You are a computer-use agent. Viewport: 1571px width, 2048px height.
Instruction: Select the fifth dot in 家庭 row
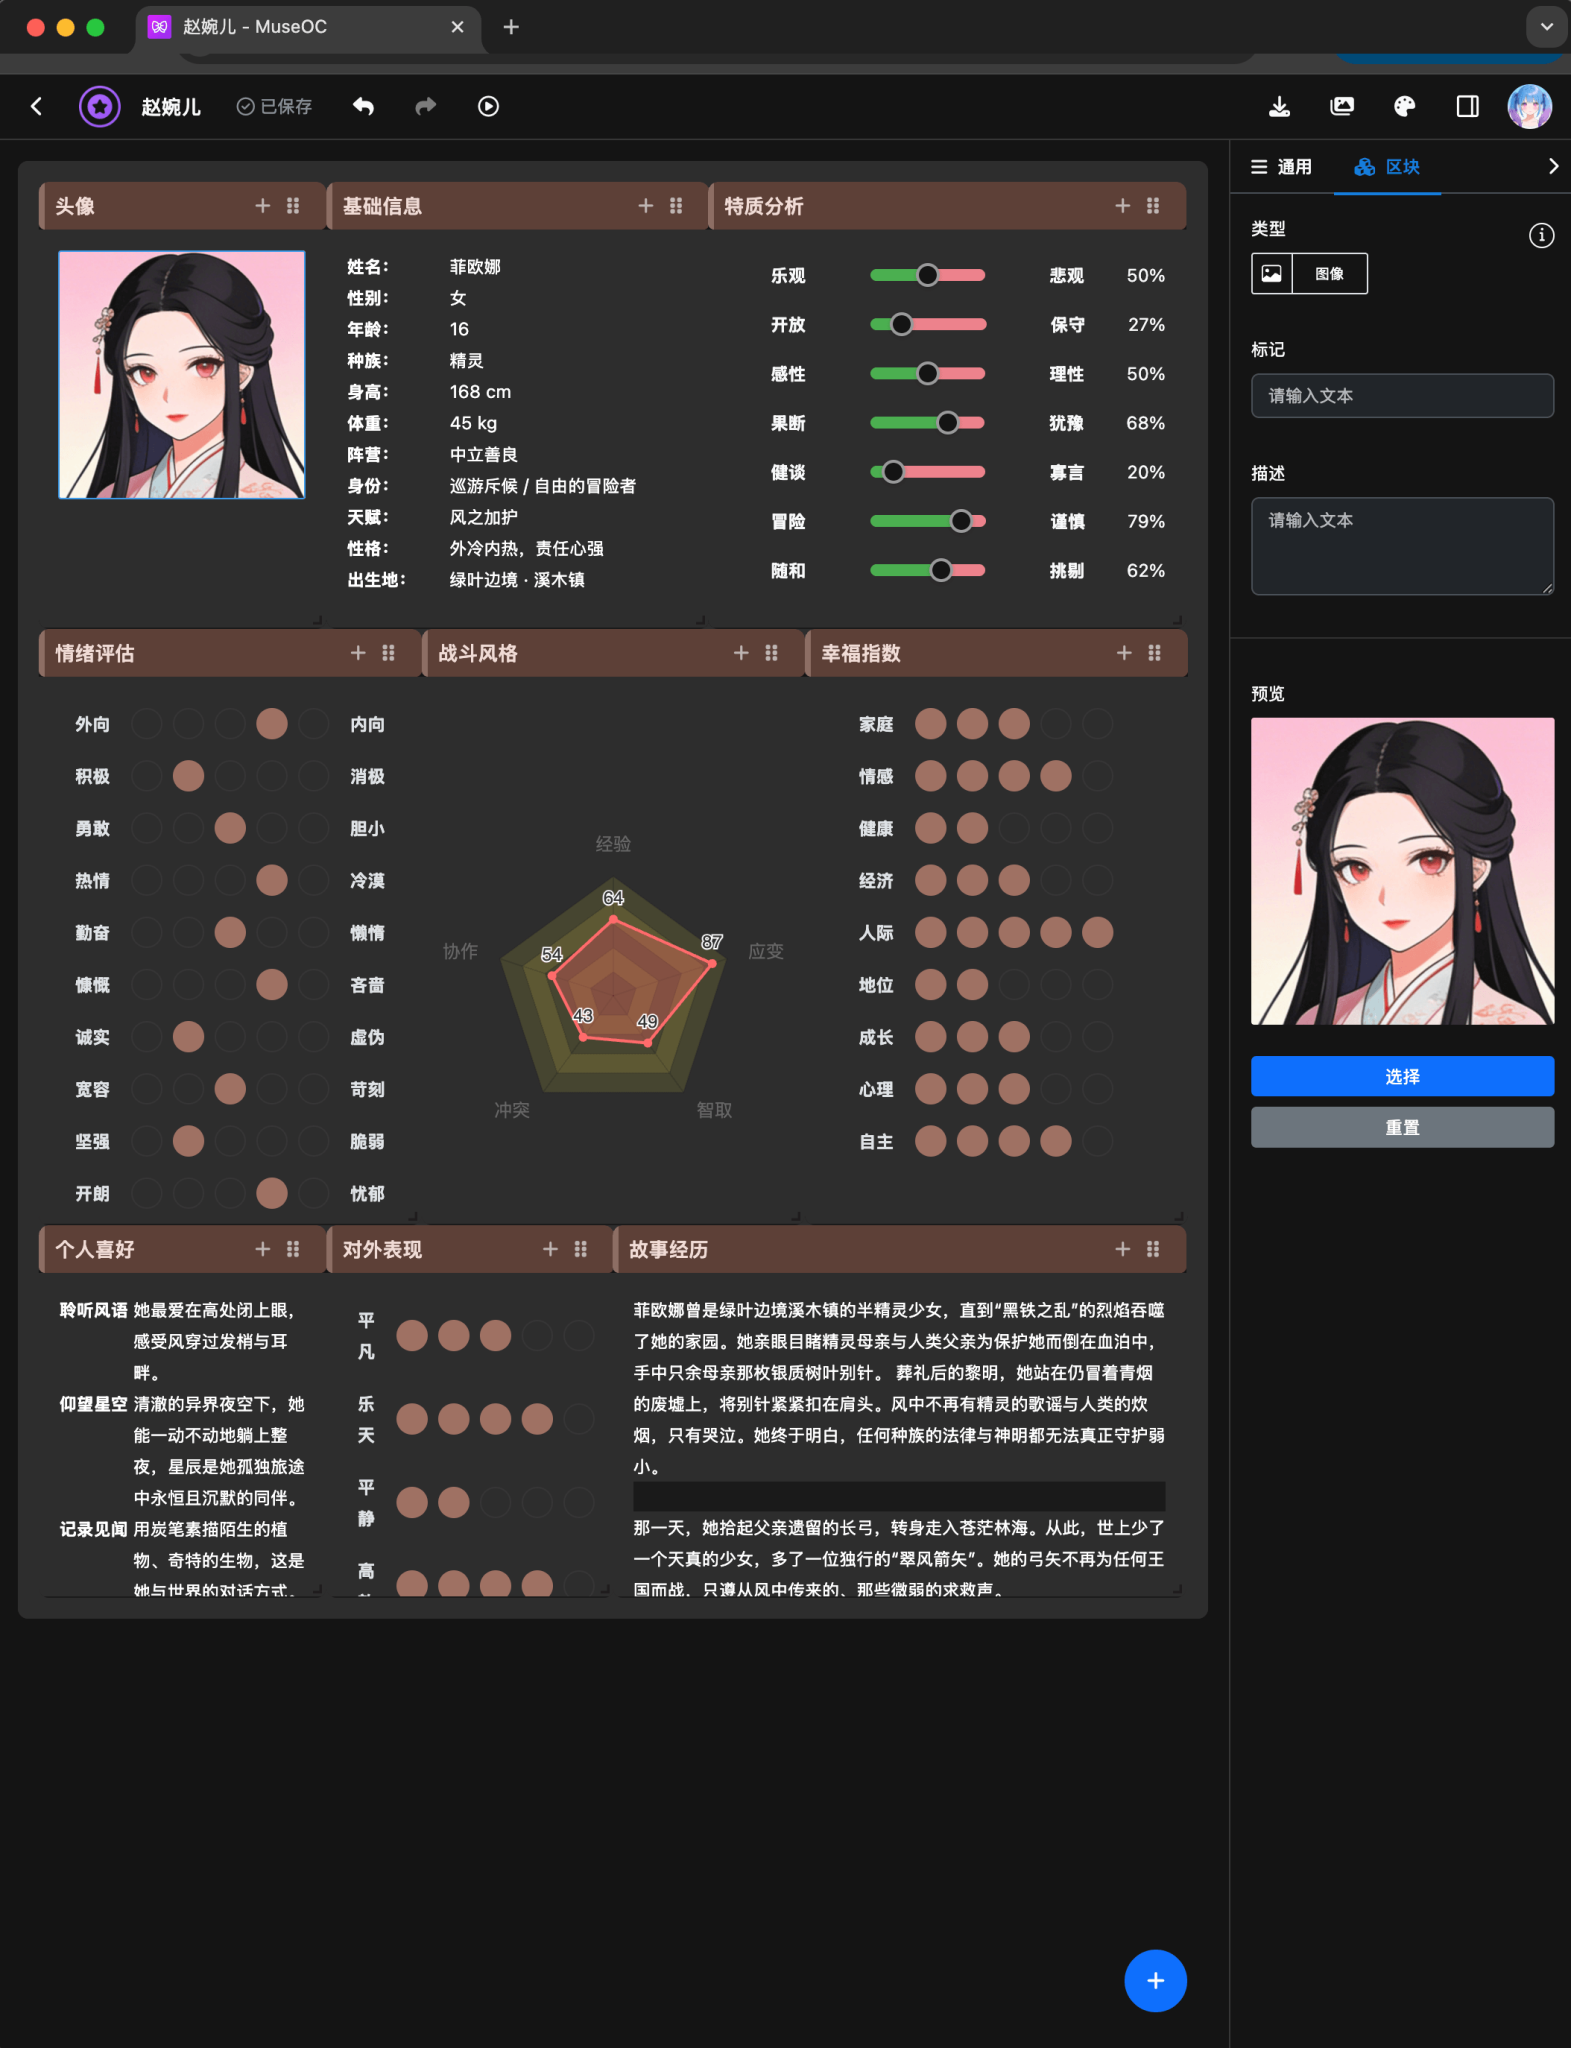[1097, 724]
